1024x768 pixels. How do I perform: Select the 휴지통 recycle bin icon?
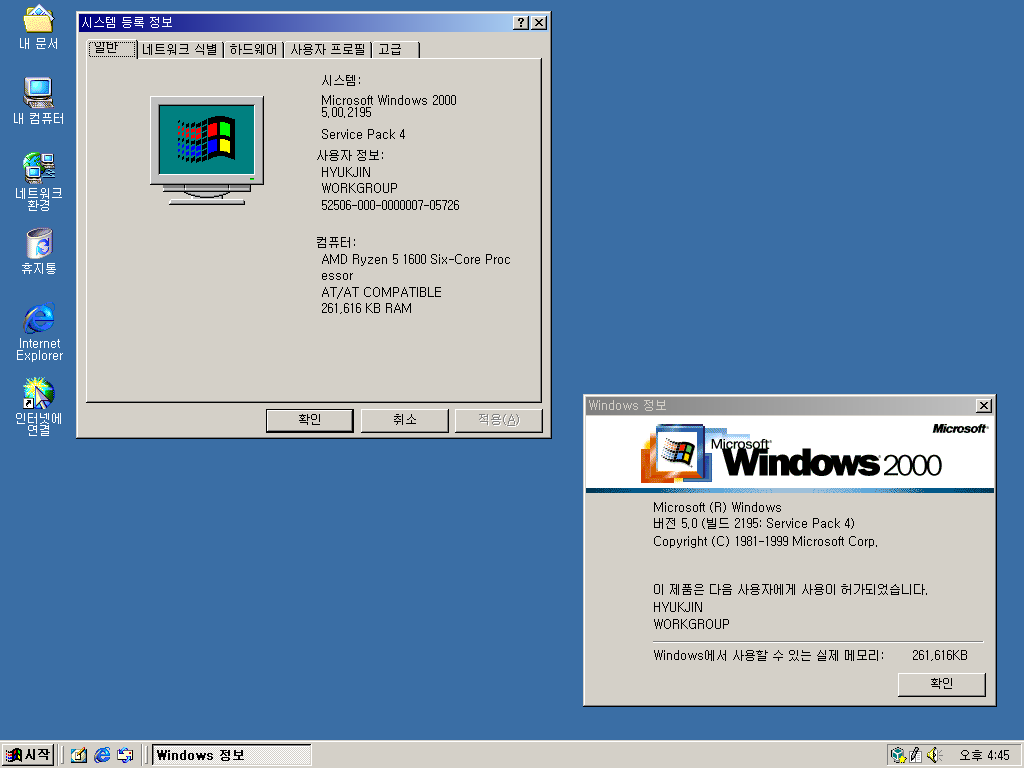(39, 251)
